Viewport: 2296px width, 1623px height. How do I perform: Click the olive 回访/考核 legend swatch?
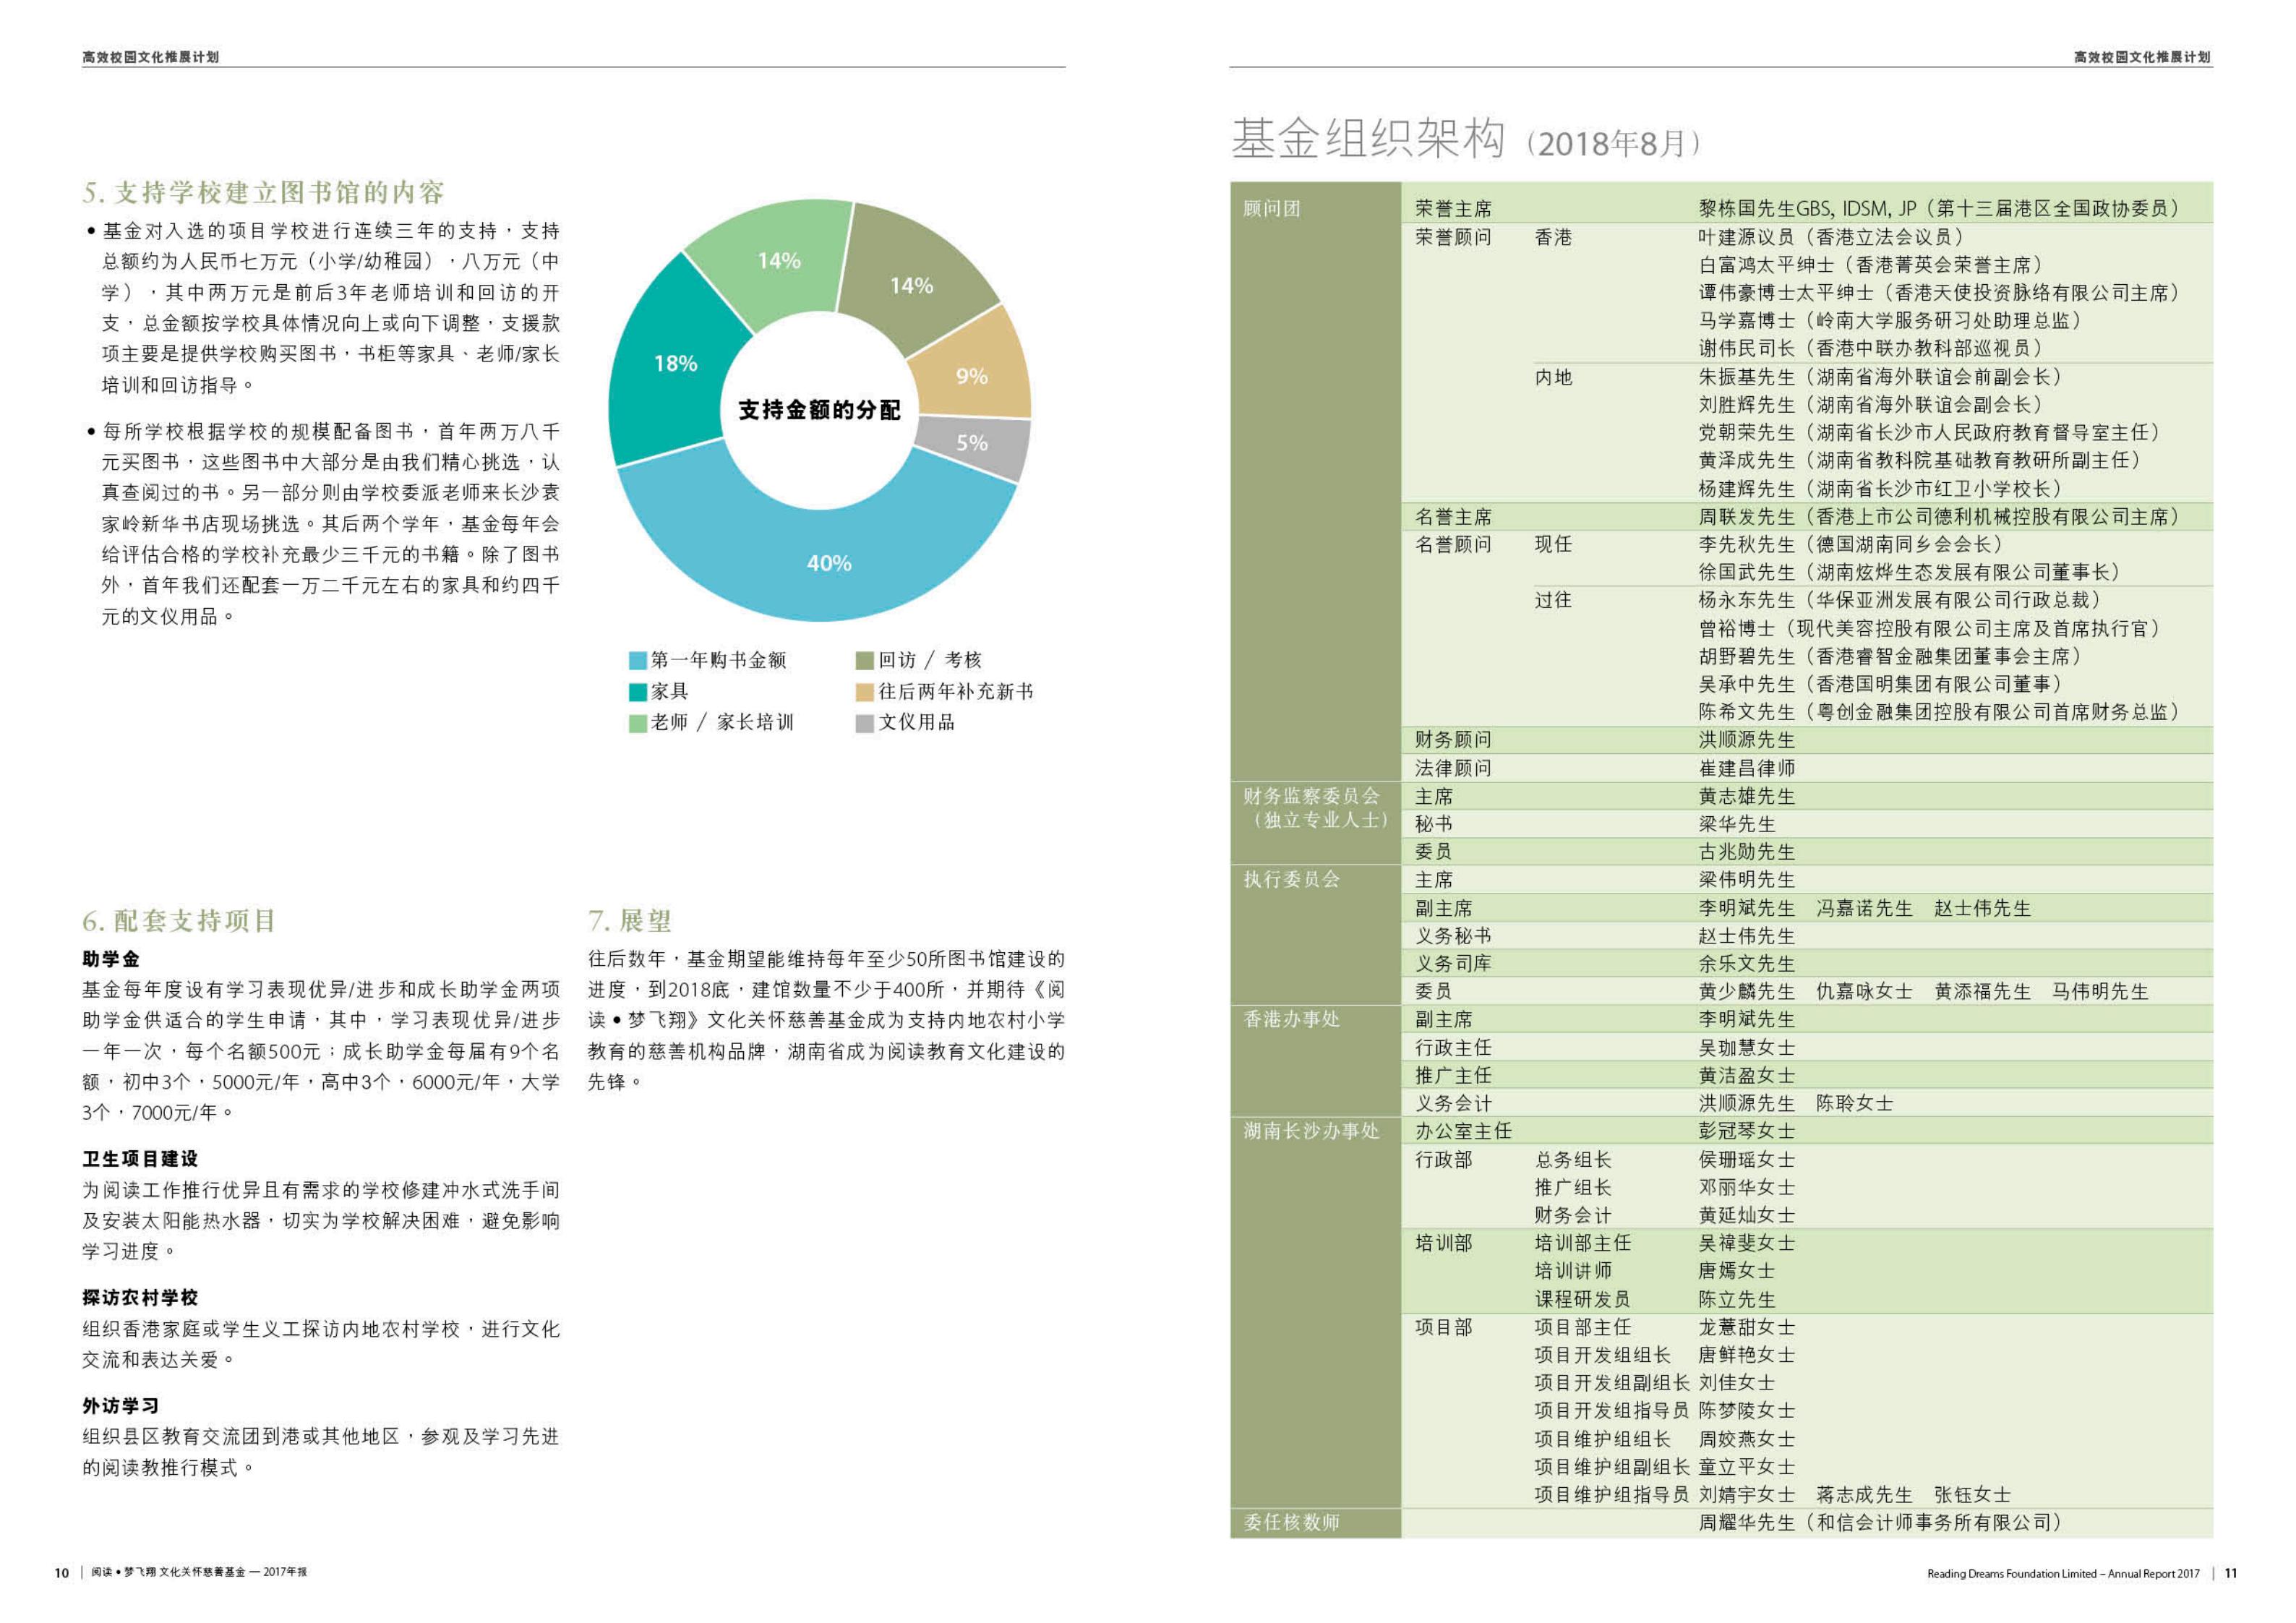(865, 660)
